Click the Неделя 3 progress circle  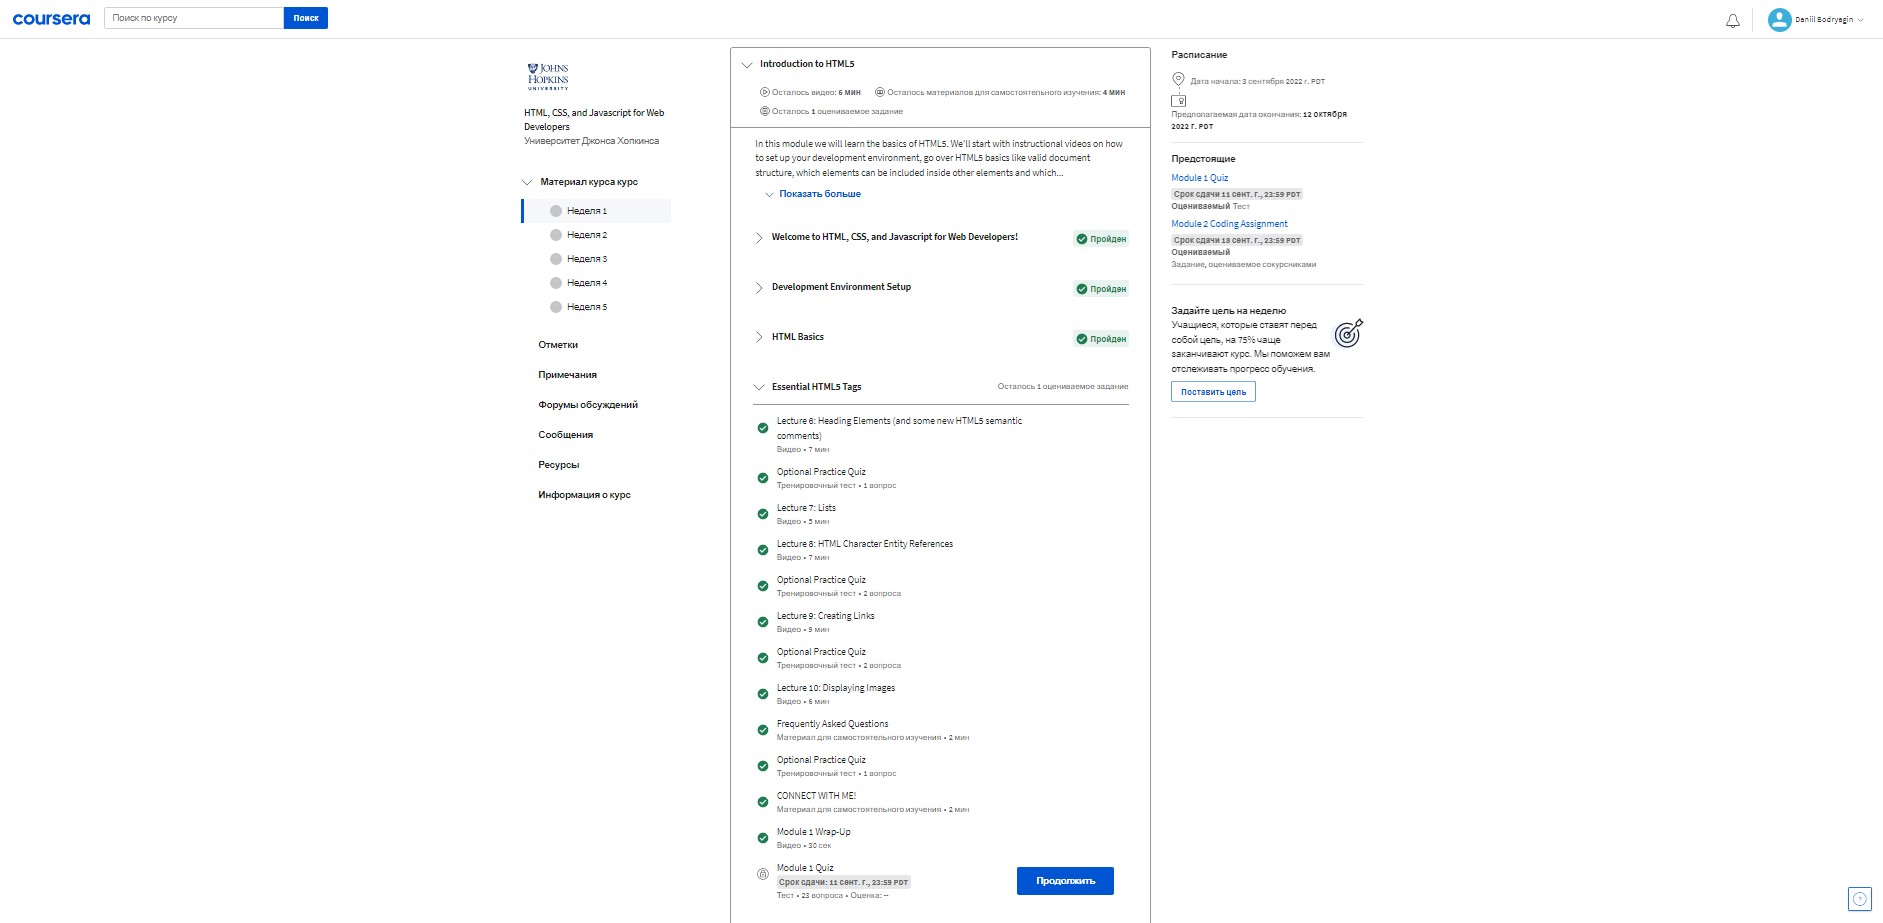(x=556, y=259)
